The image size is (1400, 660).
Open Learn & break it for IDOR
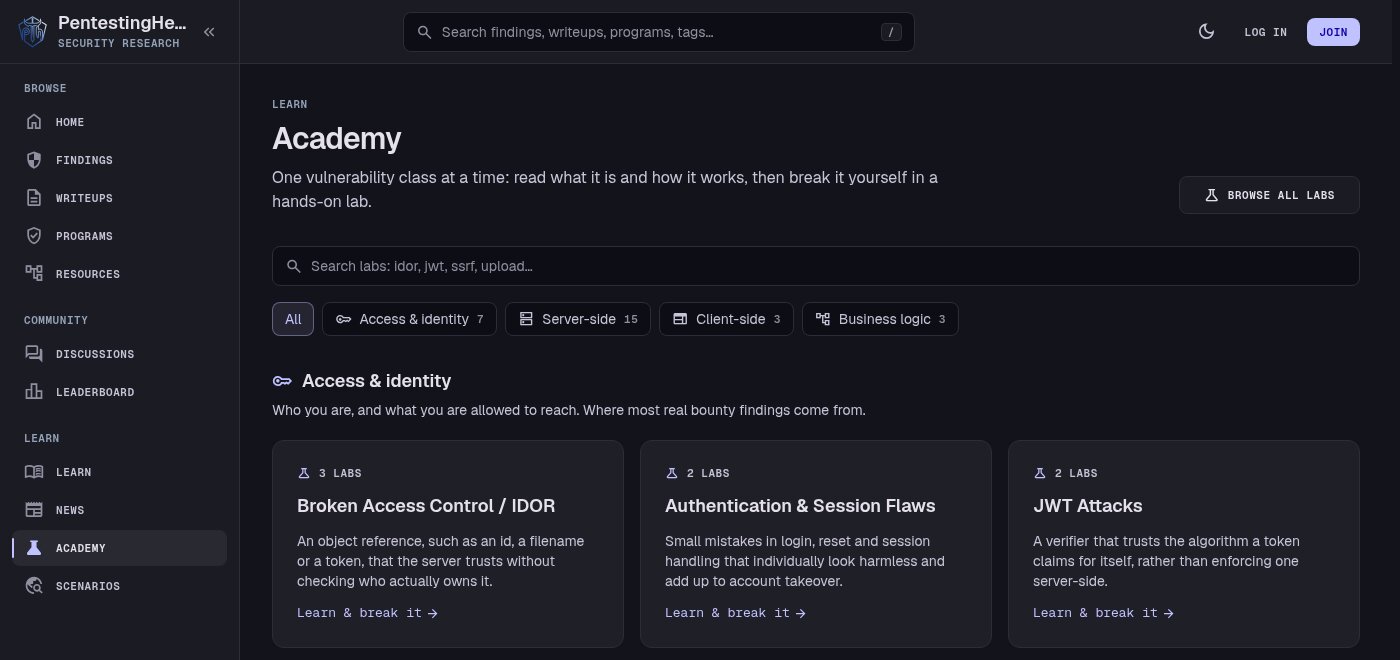point(367,613)
